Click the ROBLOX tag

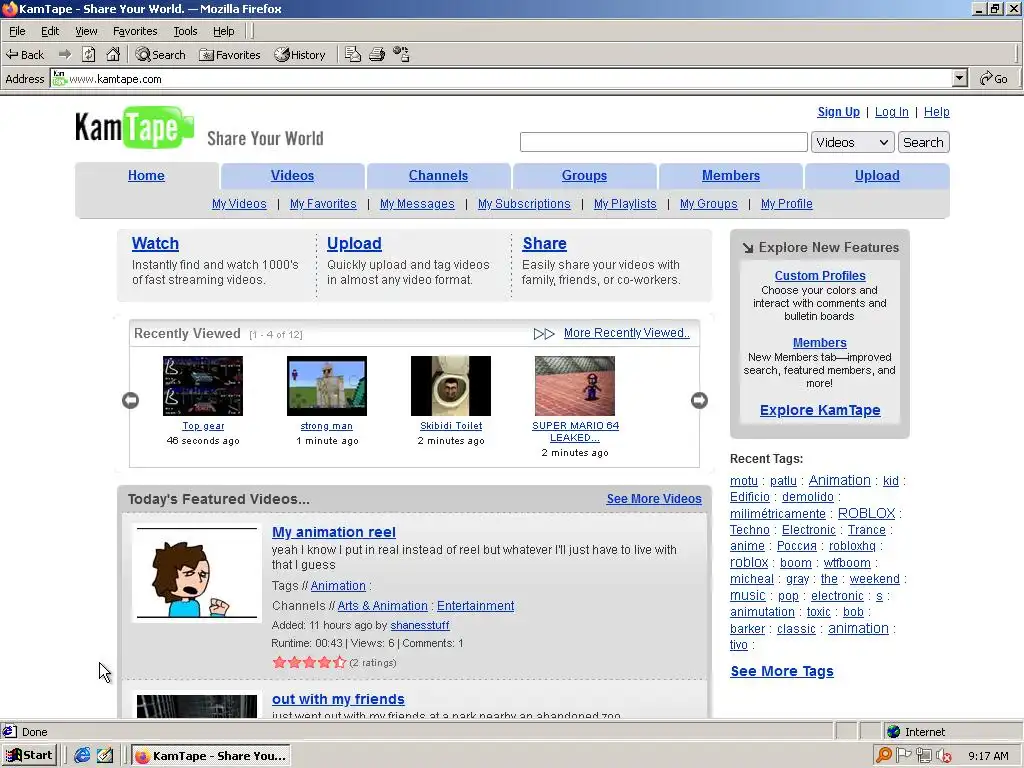[866, 513]
